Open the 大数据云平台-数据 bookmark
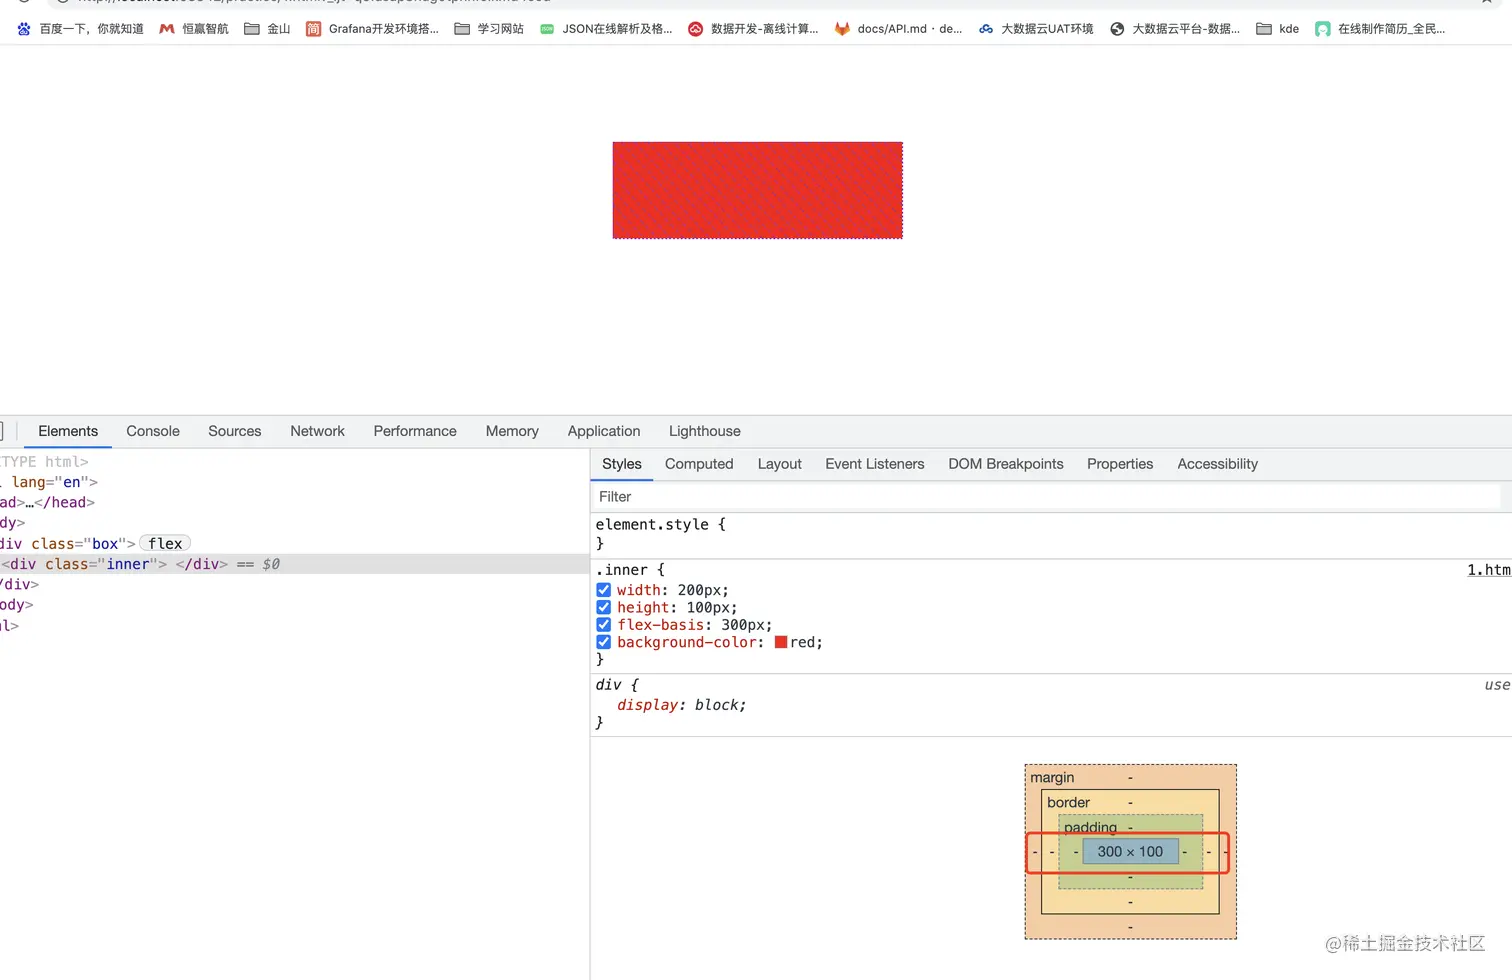 [1175, 29]
